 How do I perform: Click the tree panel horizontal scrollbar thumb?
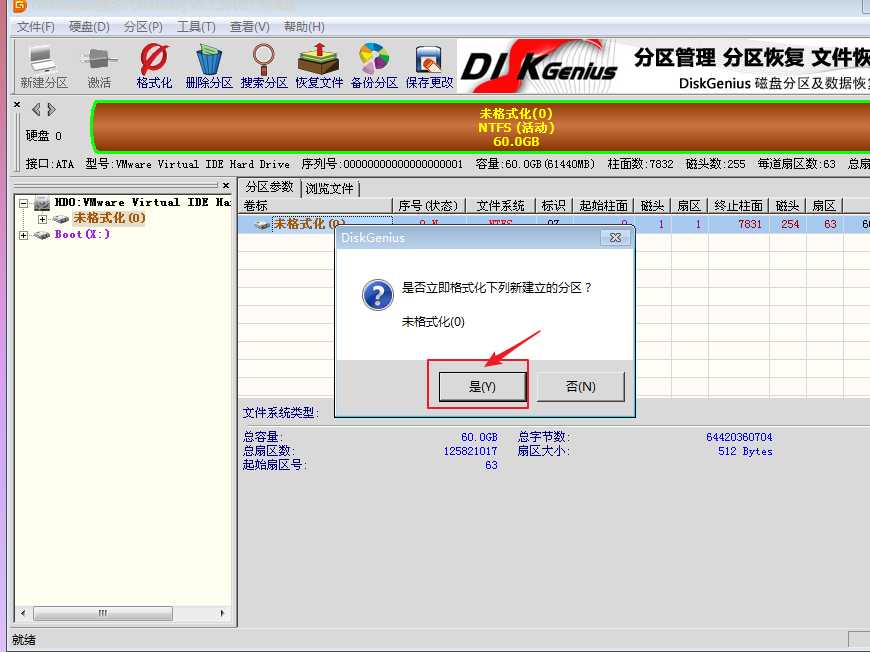click(103, 613)
